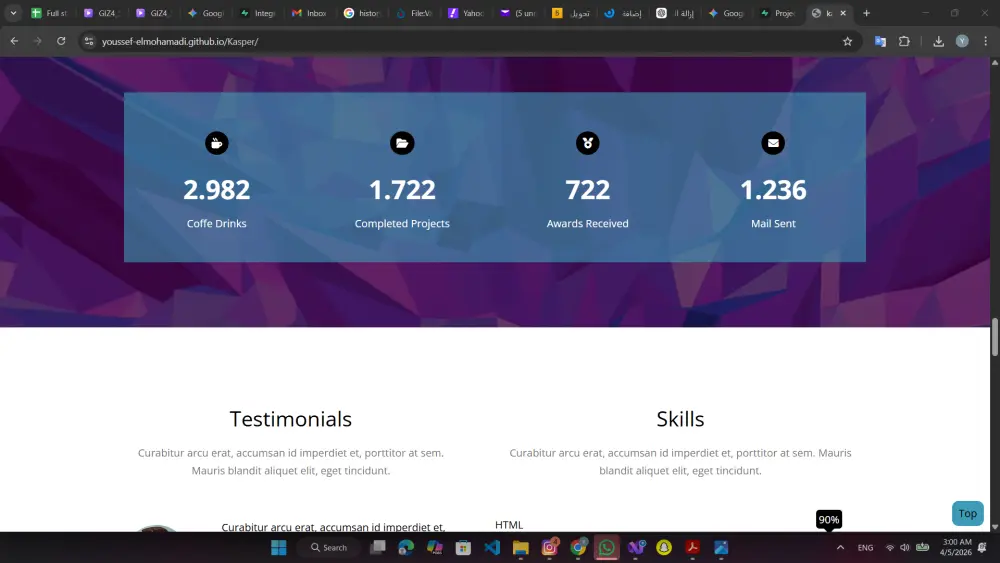The width and height of the screenshot is (1000, 563).
Task: Click the Skills heading
Action: (680, 419)
